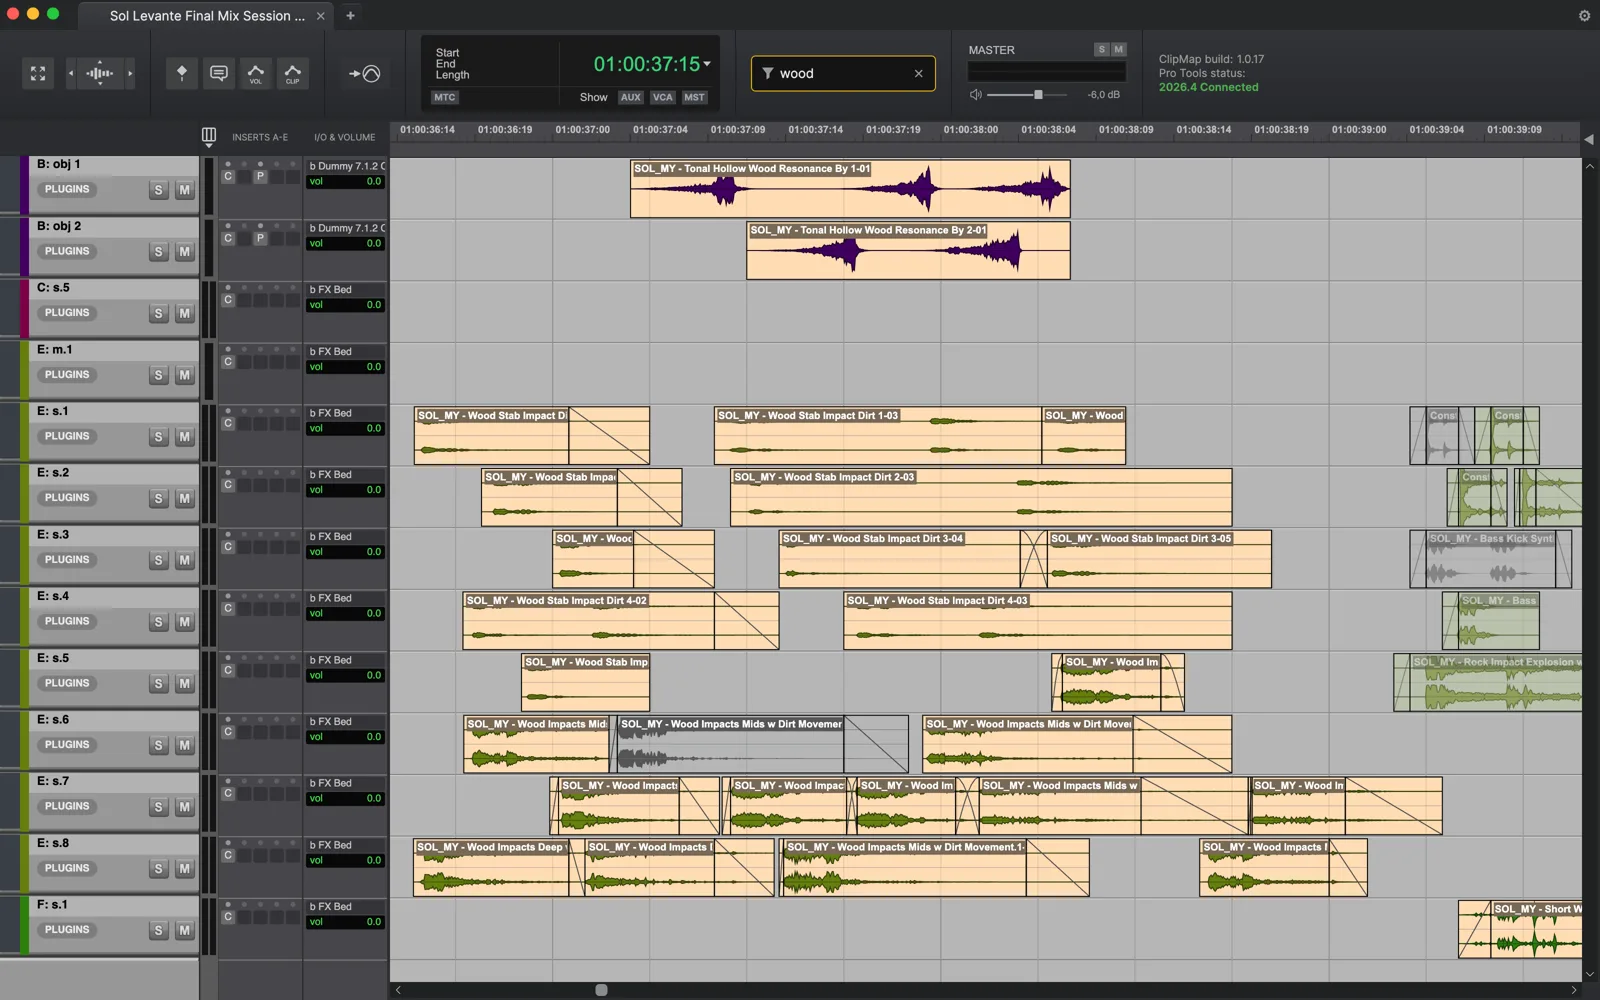The width and height of the screenshot is (1600, 1000).
Task: Toggle the MTC button
Action: [x=445, y=97]
